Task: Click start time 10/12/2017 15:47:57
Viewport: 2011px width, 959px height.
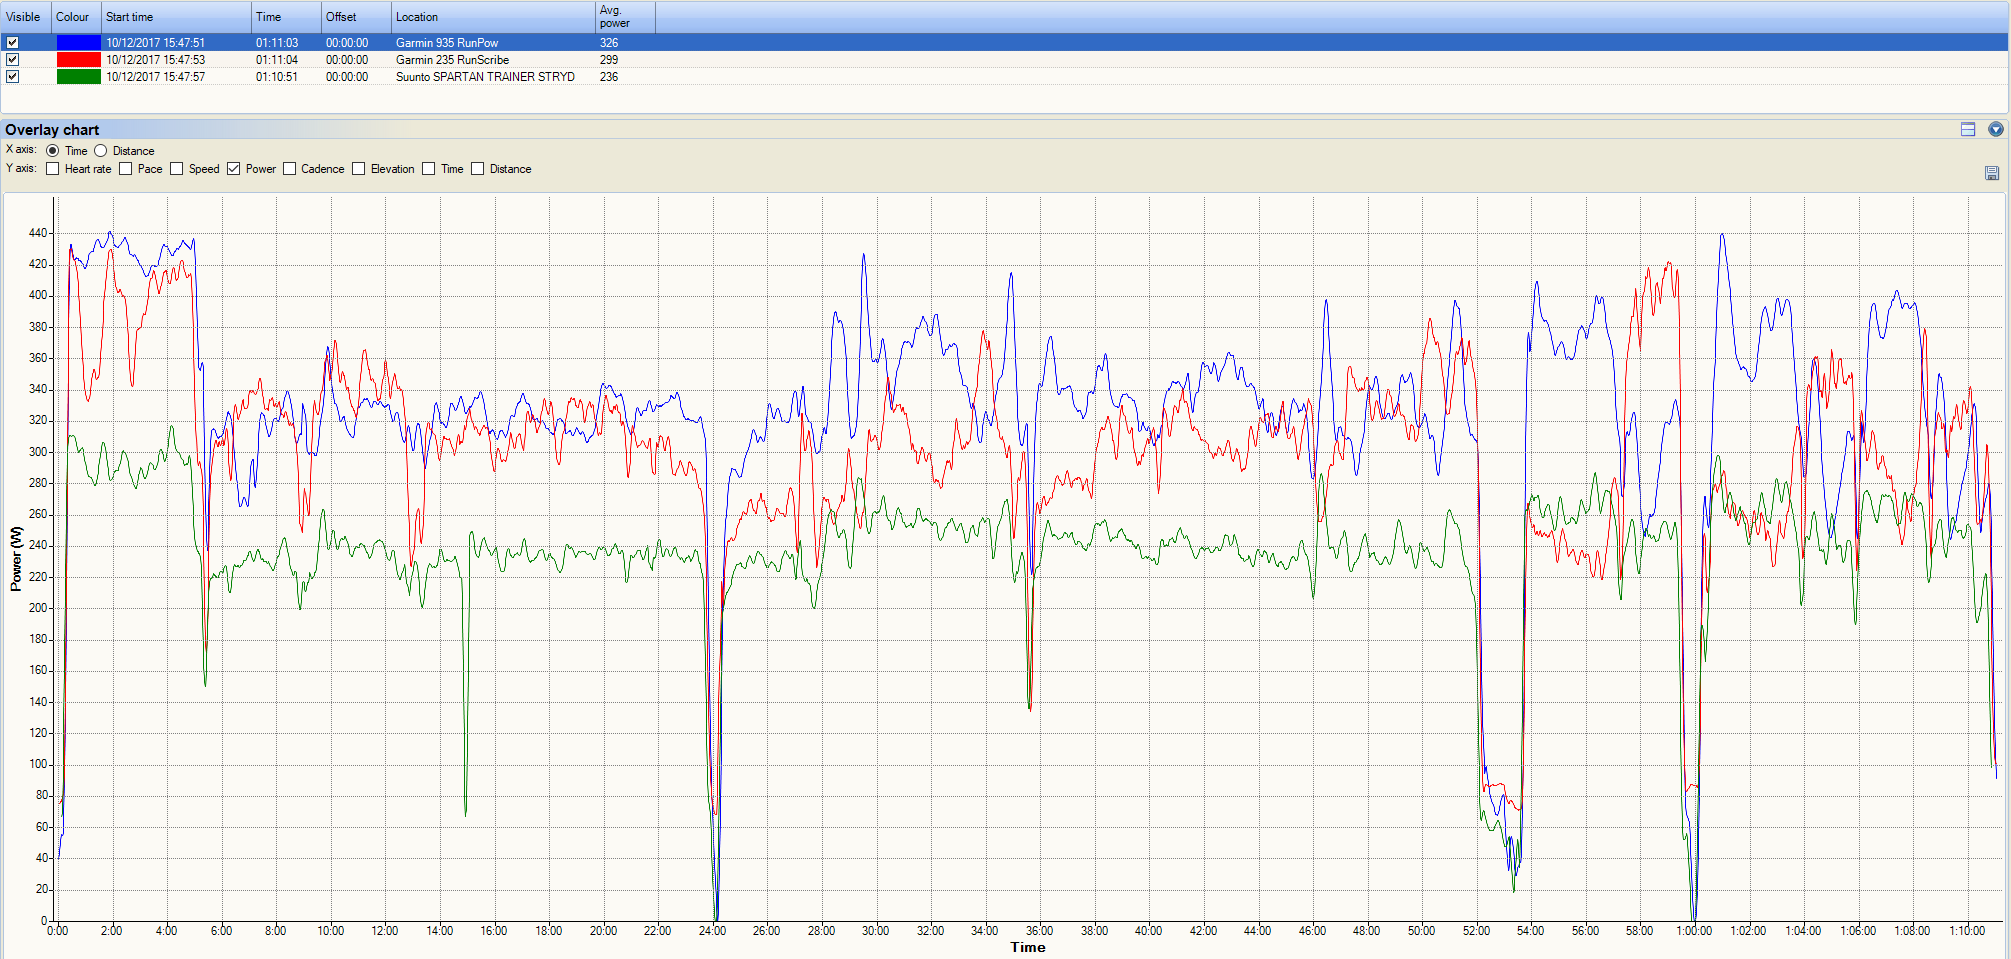Action: click(156, 77)
